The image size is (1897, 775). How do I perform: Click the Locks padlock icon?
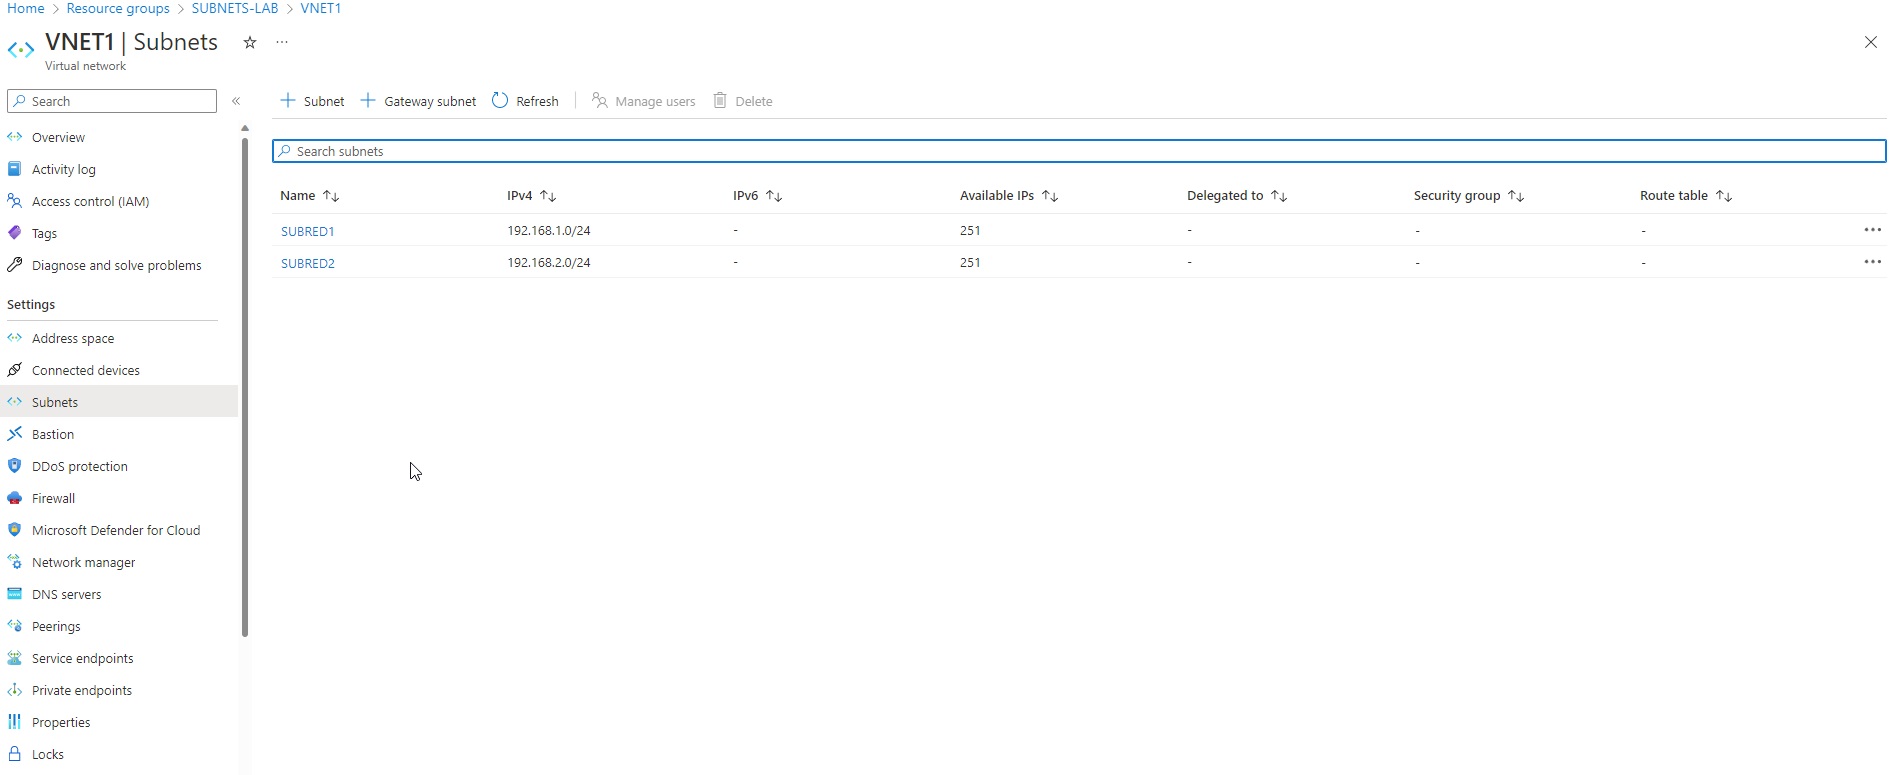(15, 754)
